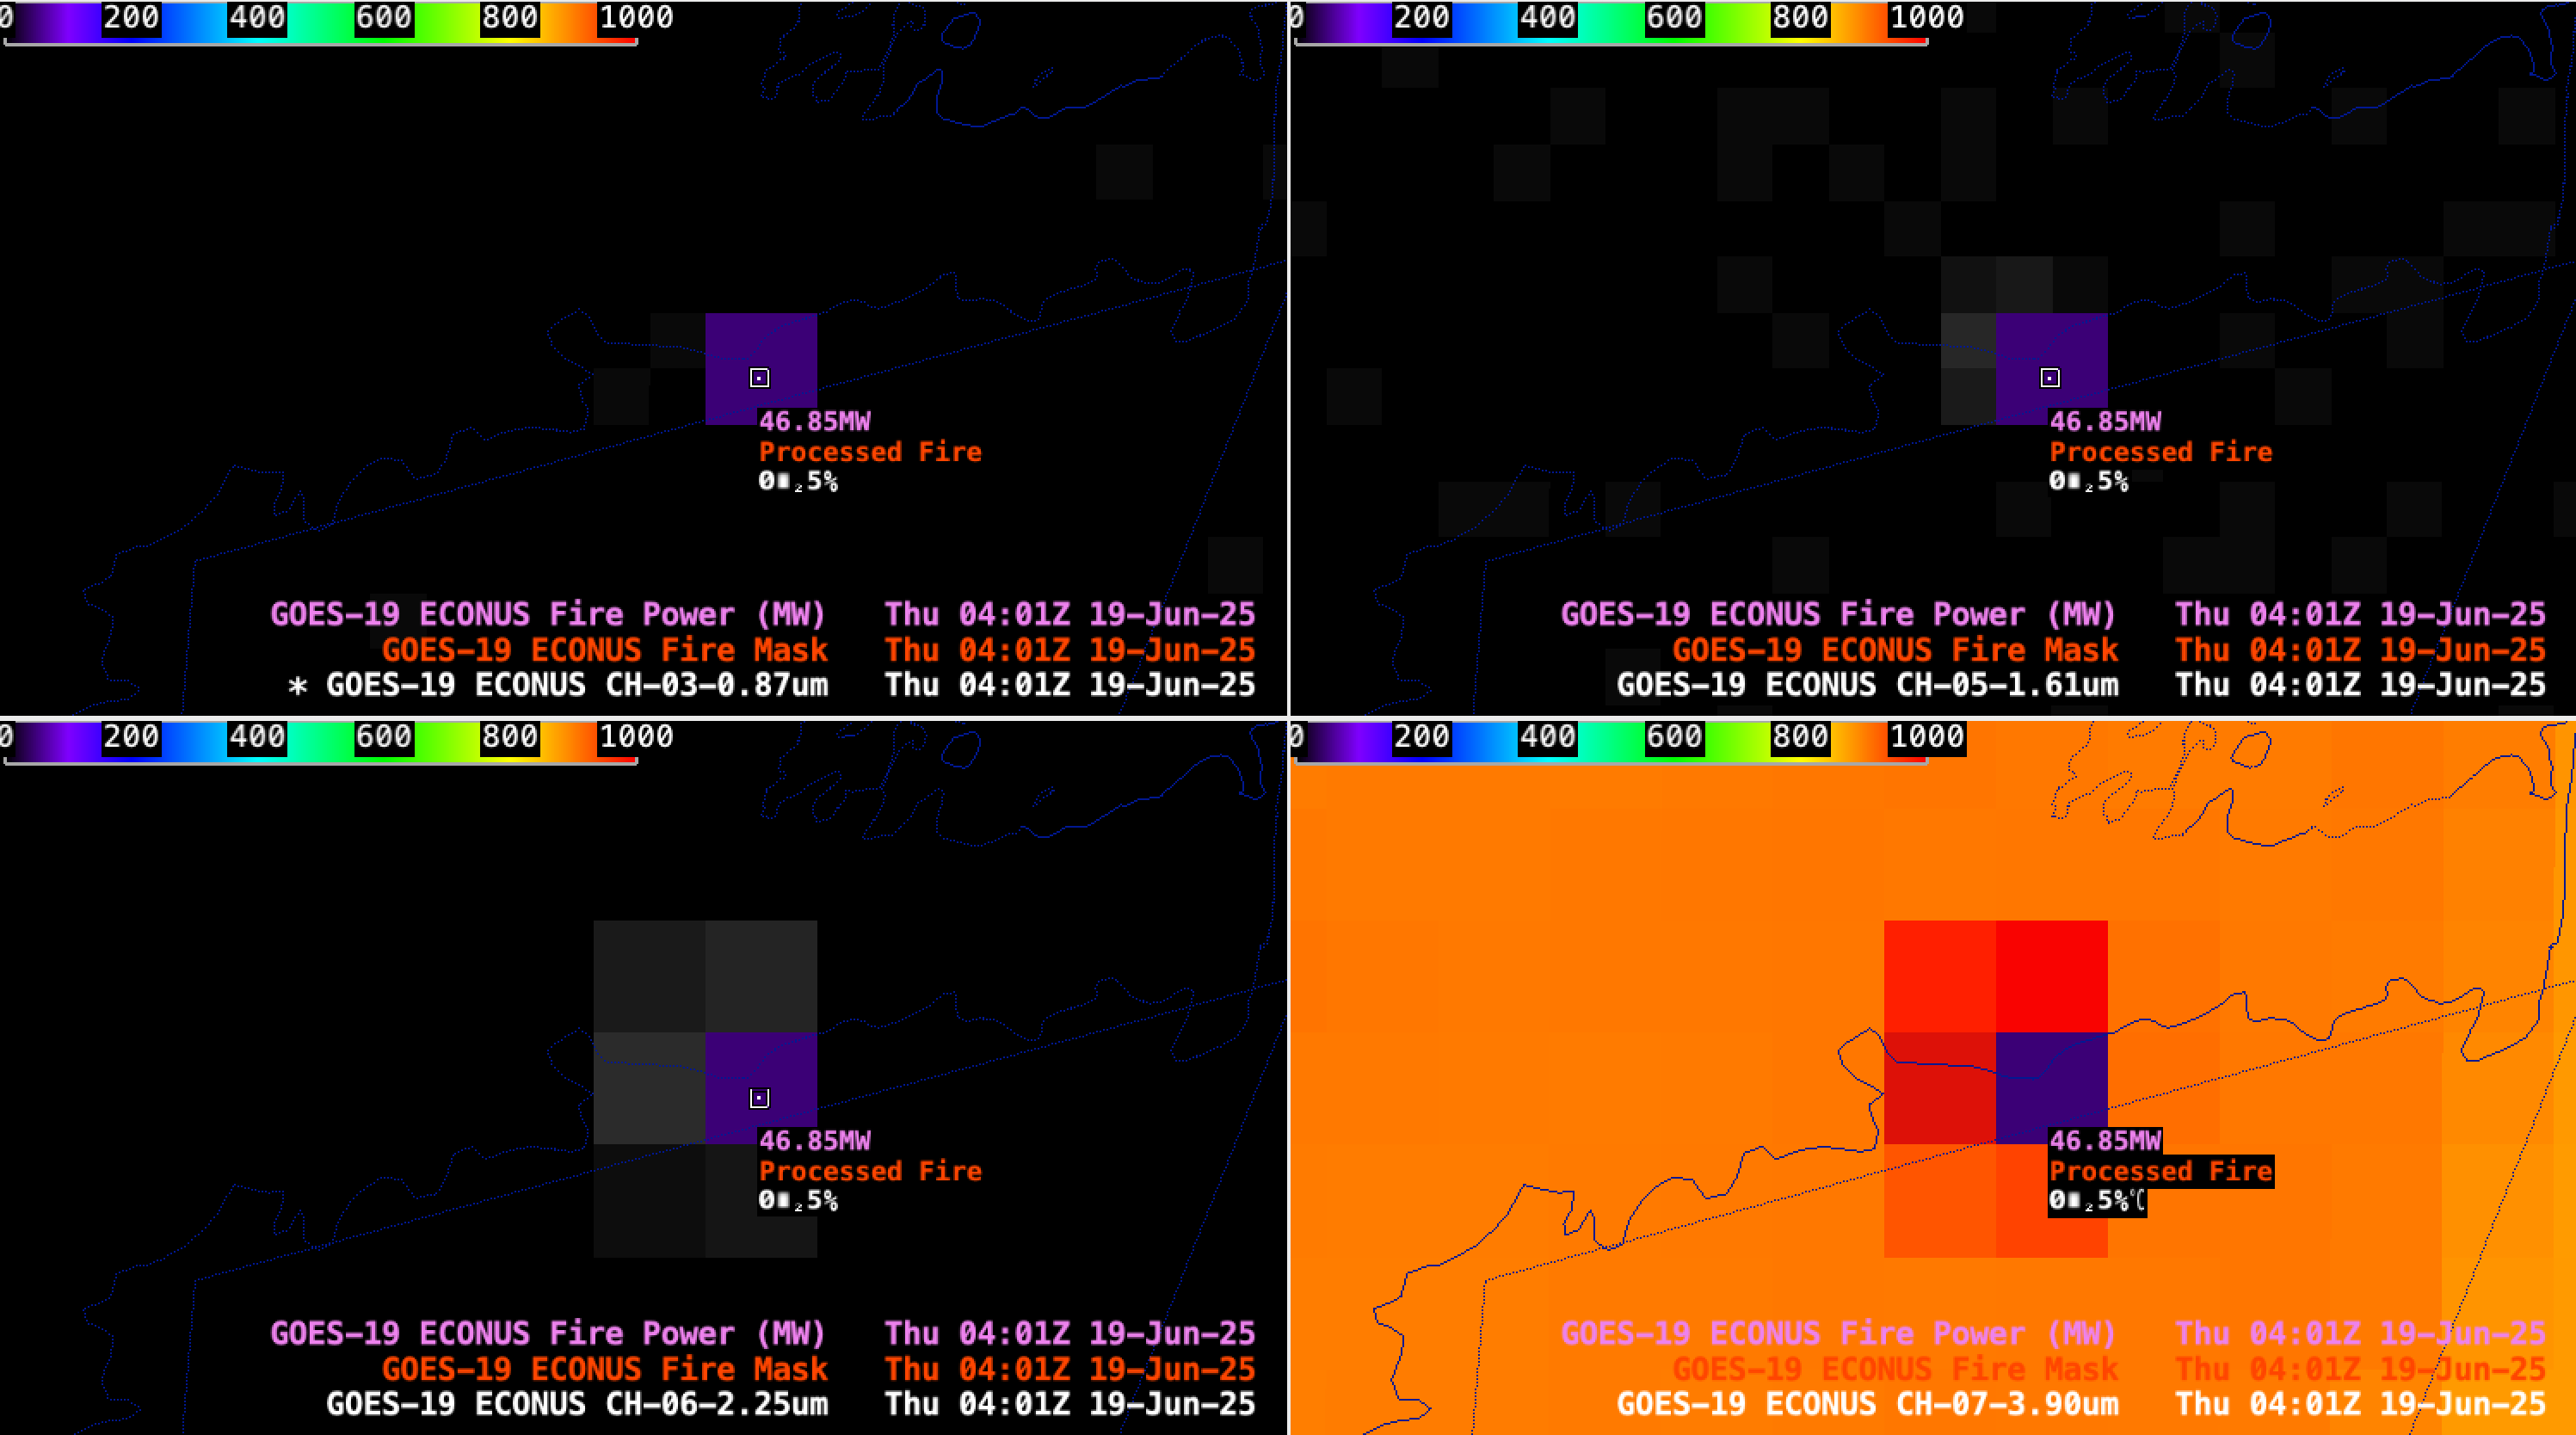Viewport: 2576px width, 1435px height.
Task: Toggle Fire Mask legend in CH-03 panel
Action: (605, 650)
